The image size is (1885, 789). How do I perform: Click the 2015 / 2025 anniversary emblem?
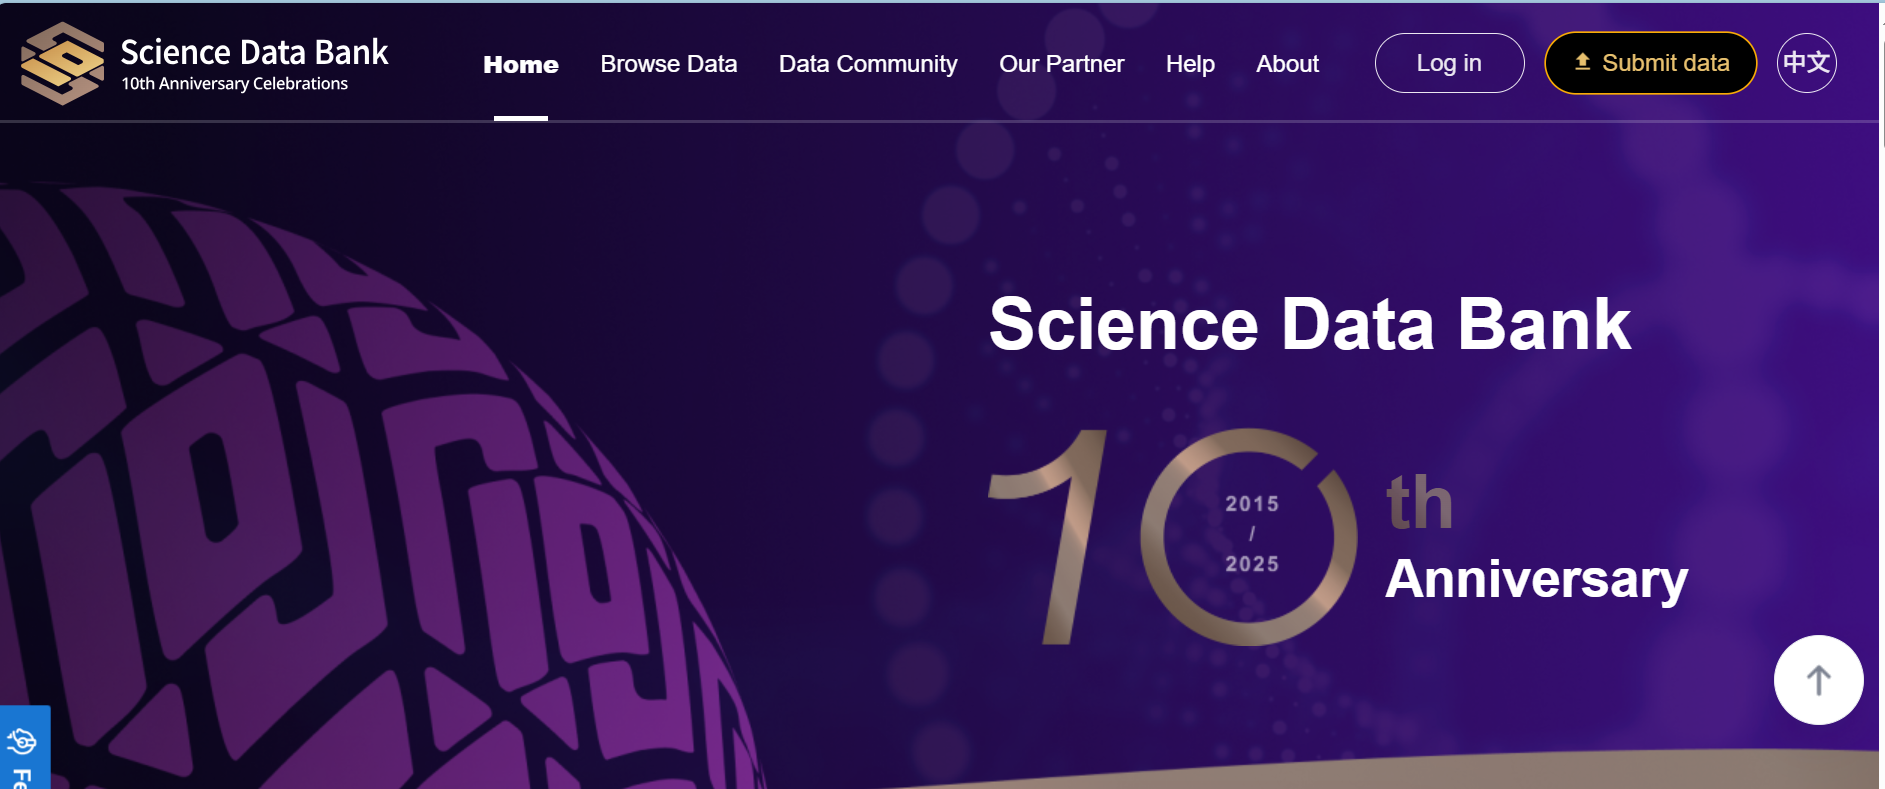coord(1250,537)
